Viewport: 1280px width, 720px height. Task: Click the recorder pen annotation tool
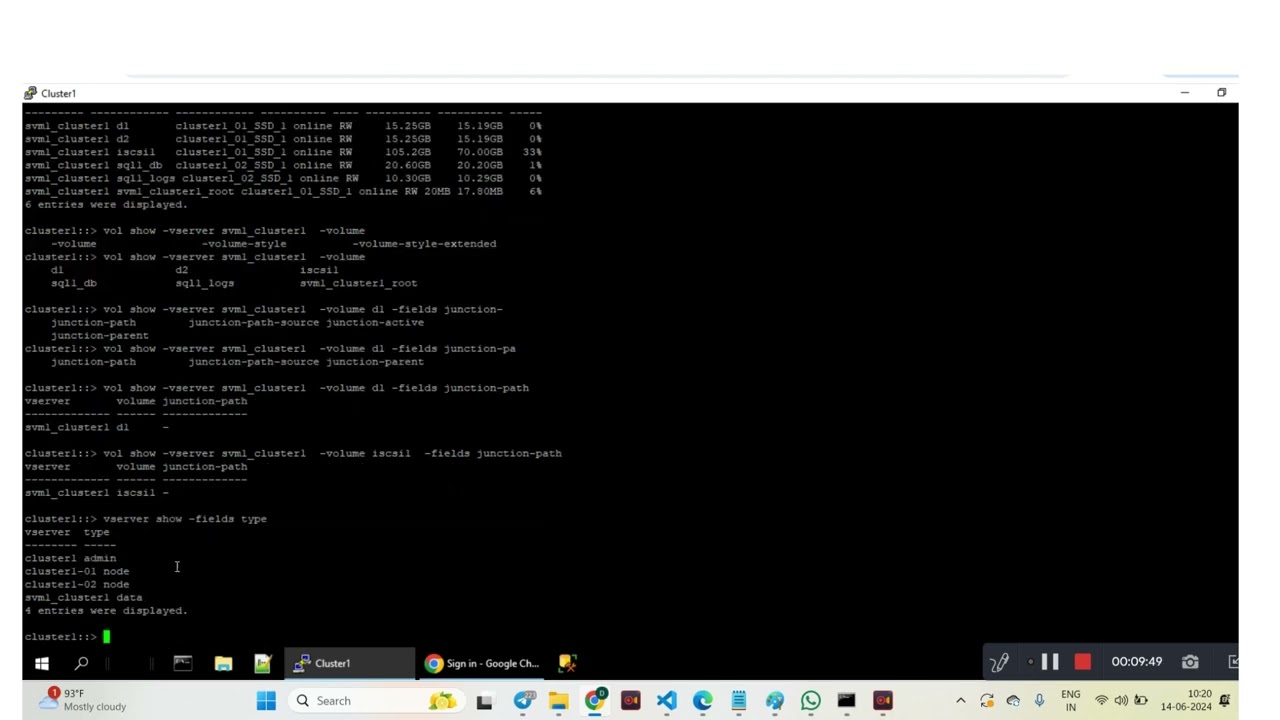999,662
